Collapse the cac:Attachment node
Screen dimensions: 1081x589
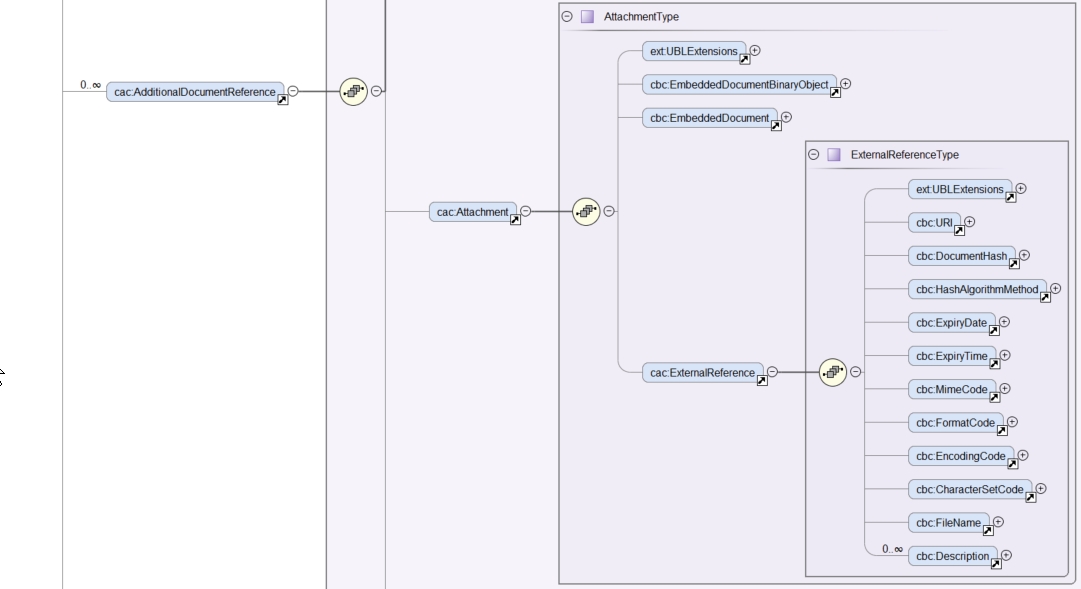click(x=525, y=211)
